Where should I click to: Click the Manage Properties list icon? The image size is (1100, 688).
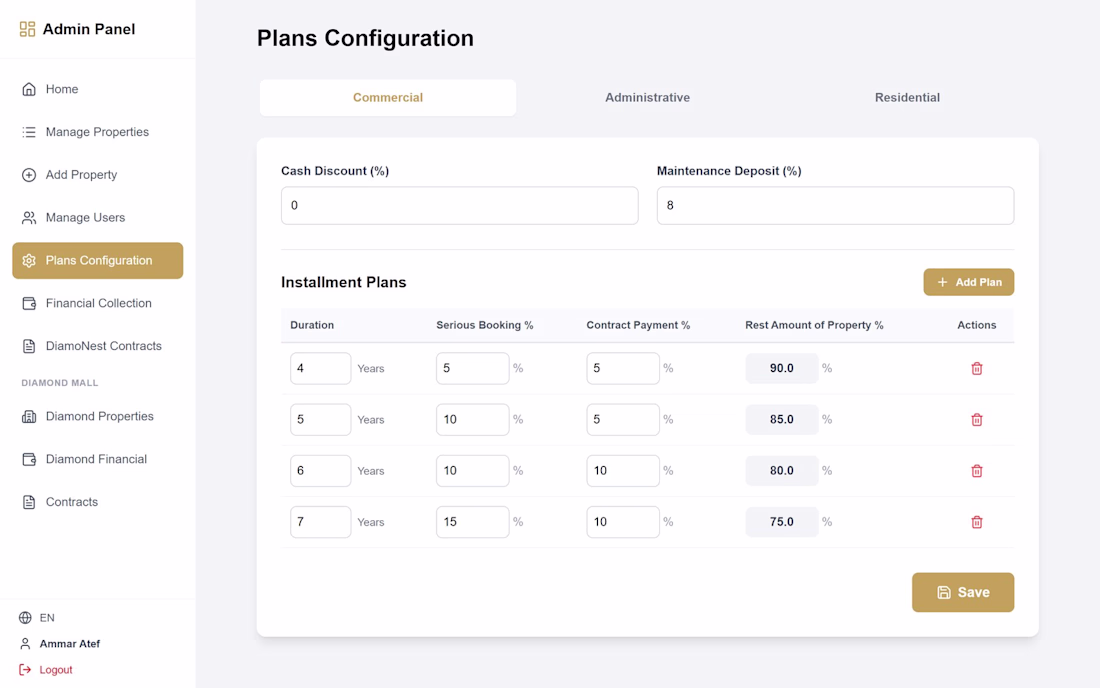coord(29,132)
